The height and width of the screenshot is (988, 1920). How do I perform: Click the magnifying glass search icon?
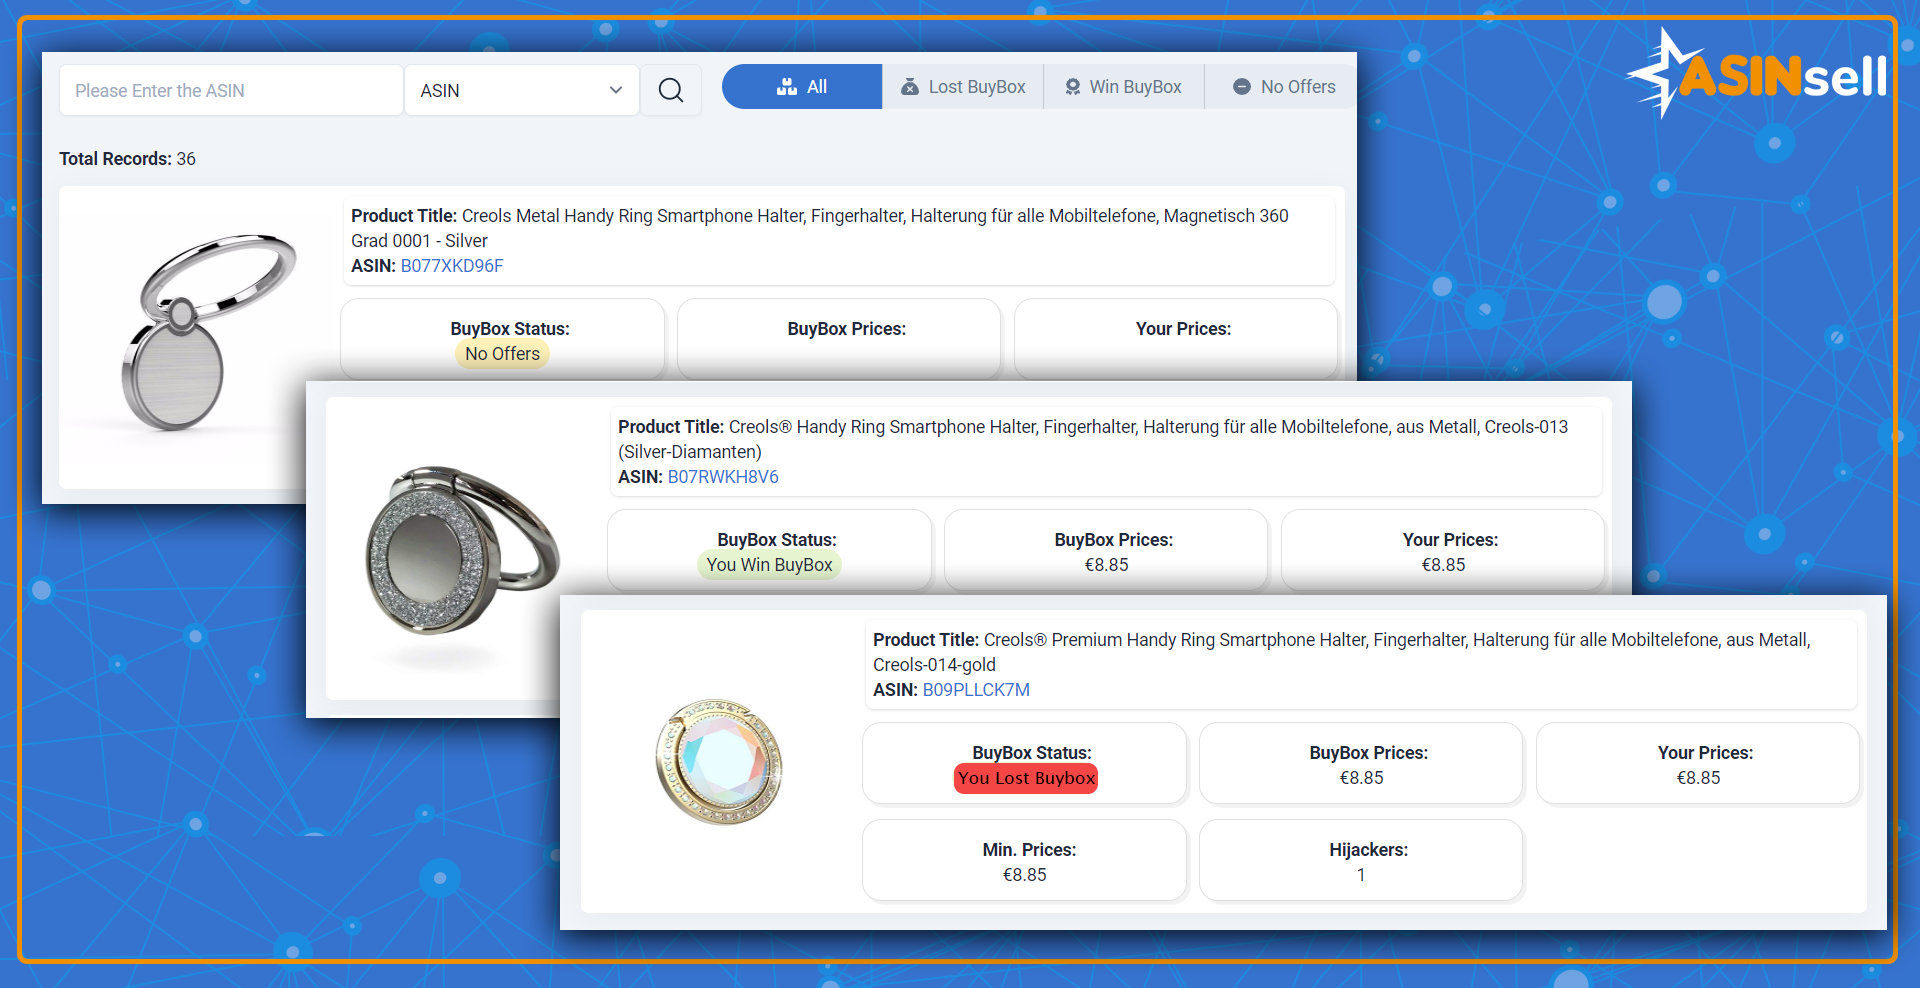point(670,90)
